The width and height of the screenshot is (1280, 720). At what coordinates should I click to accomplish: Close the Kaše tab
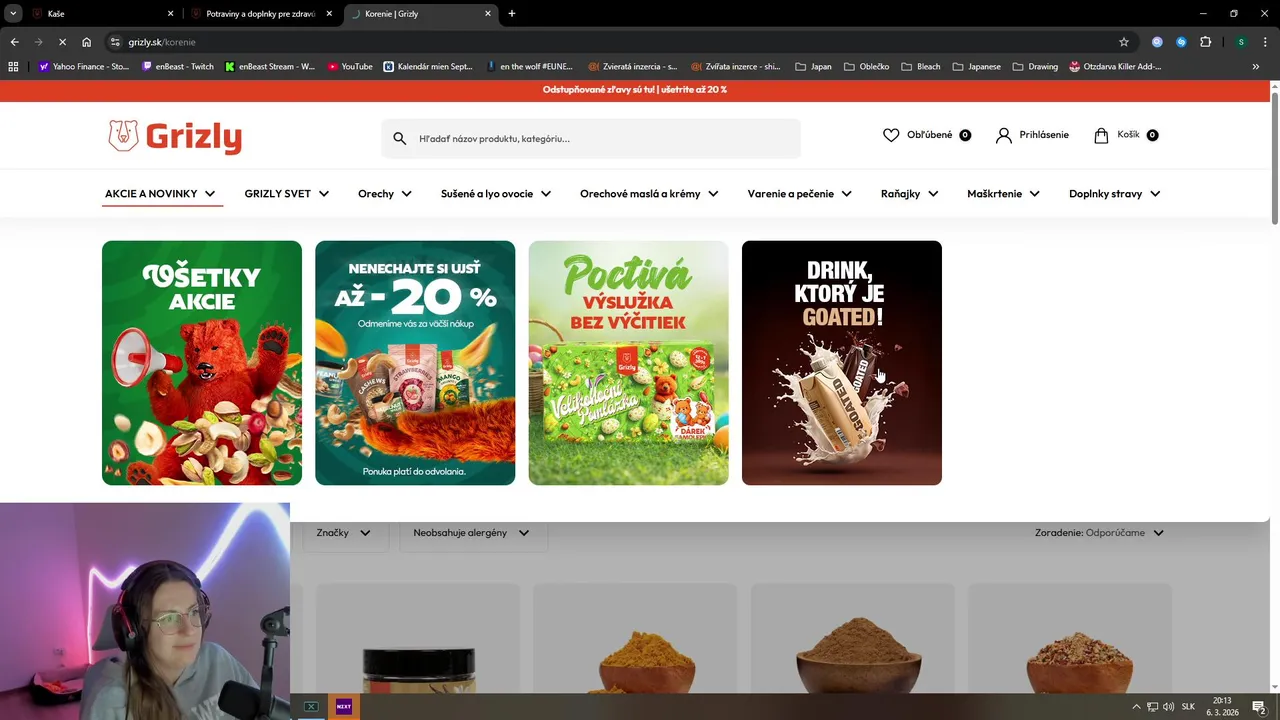click(170, 14)
